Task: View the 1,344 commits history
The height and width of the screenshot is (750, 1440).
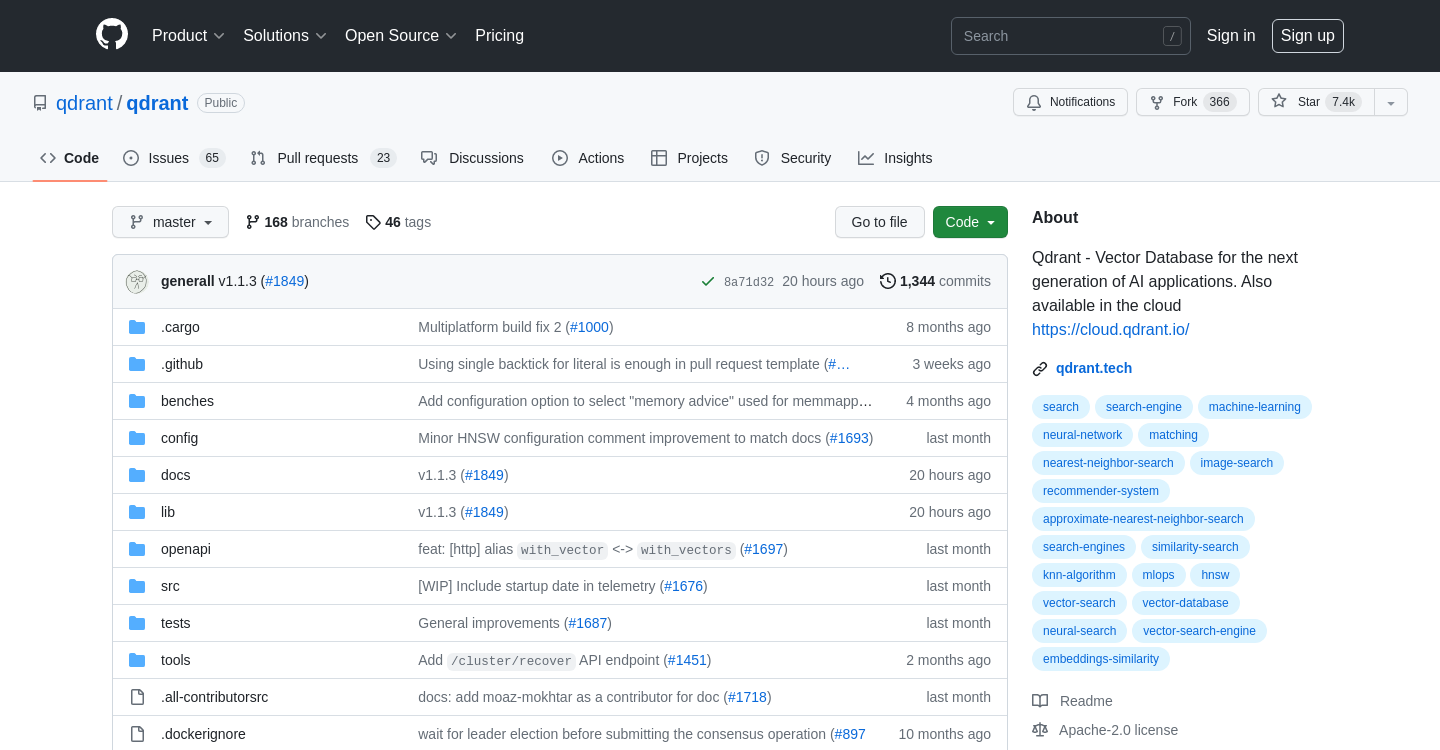Action: coord(935,281)
